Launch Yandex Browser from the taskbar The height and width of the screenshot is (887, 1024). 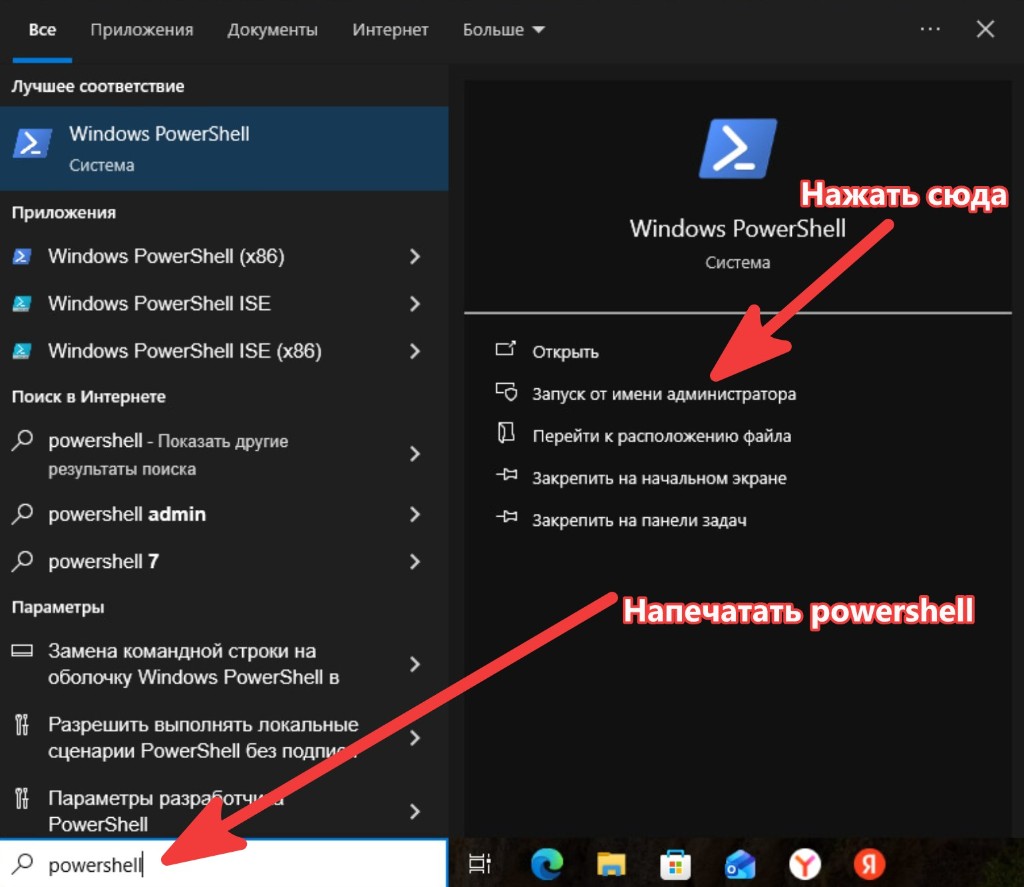click(805, 864)
